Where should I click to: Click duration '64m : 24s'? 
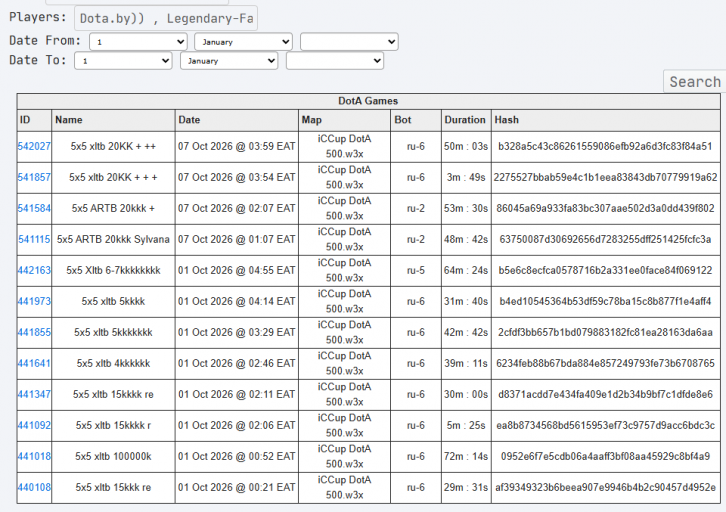pyautogui.click(x=465, y=270)
